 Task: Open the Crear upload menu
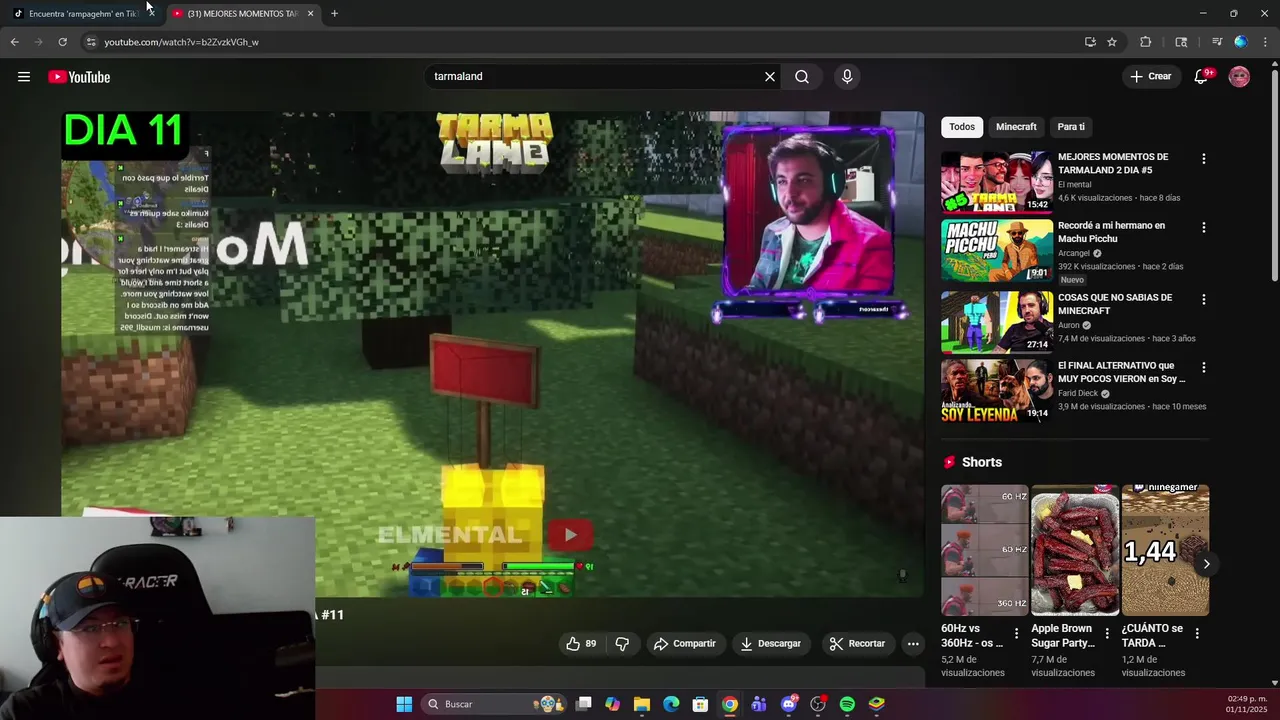coord(1150,77)
